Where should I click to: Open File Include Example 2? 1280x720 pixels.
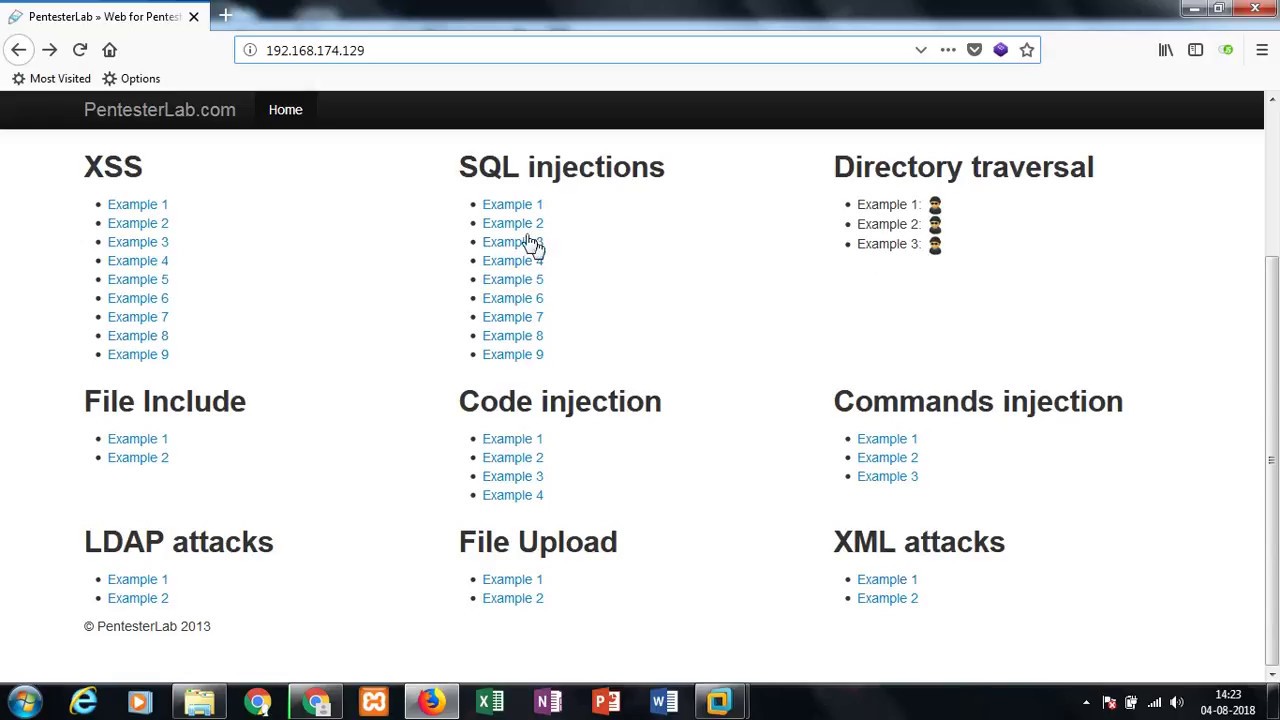pyautogui.click(x=138, y=458)
